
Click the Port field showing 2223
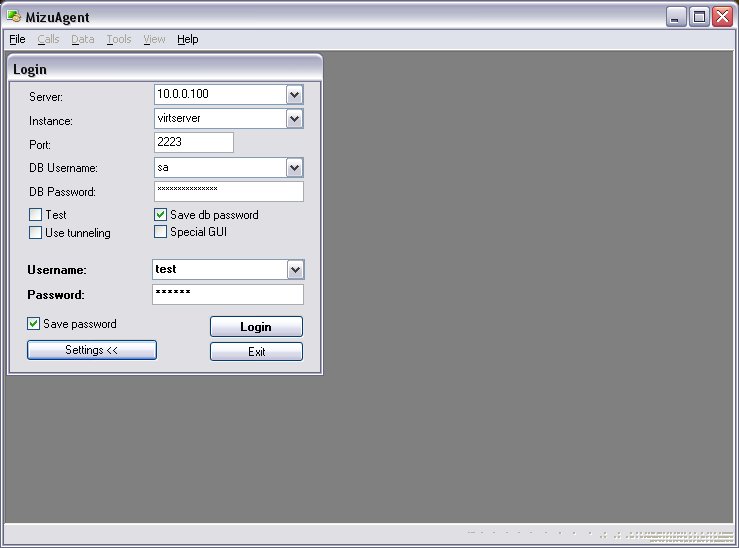click(x=194, y=142)
